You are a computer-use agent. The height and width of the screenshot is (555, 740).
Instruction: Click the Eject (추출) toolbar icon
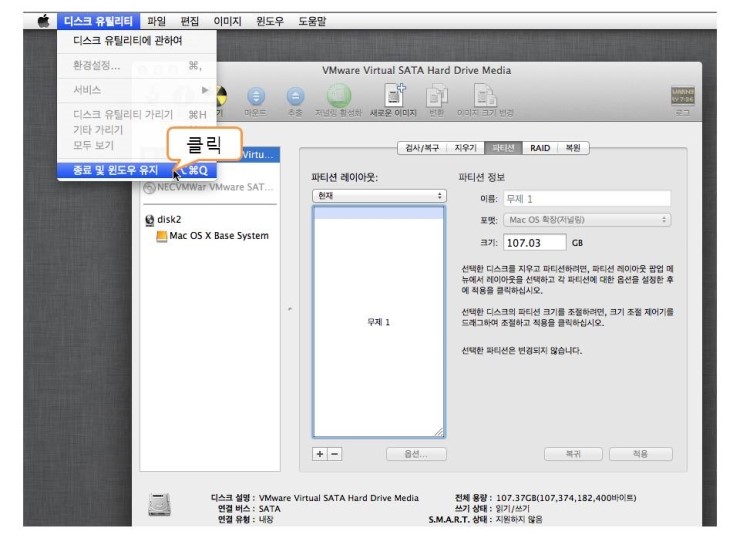[x=295, y=97]
